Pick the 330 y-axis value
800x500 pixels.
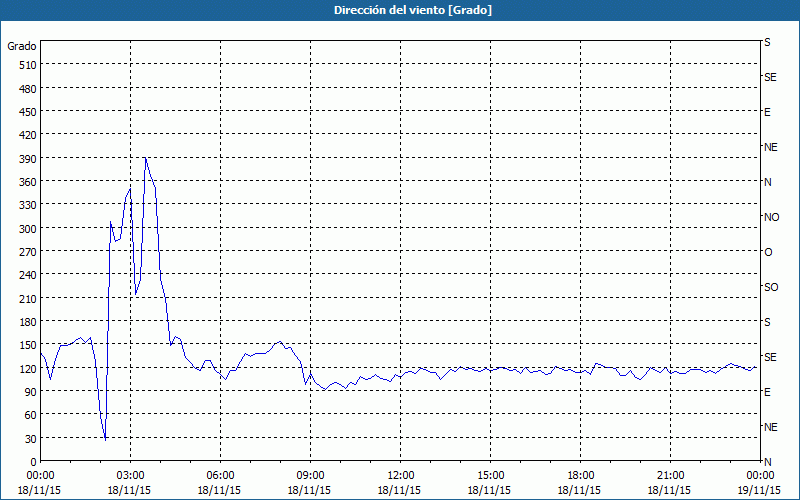(28, 205)
